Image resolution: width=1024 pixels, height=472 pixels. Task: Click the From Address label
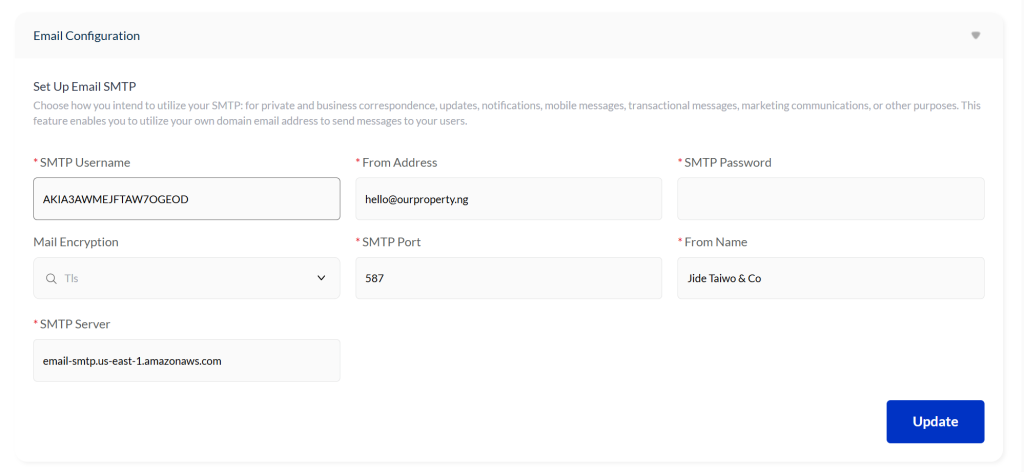399,162
